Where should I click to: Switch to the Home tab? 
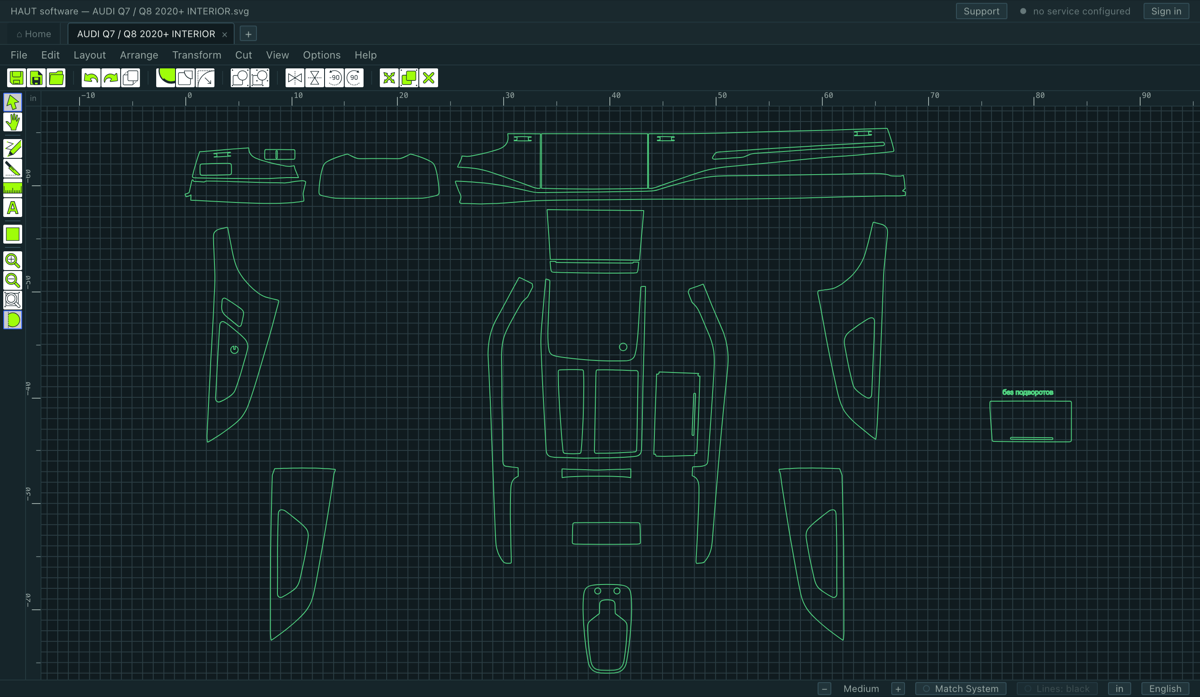point(34,34)
